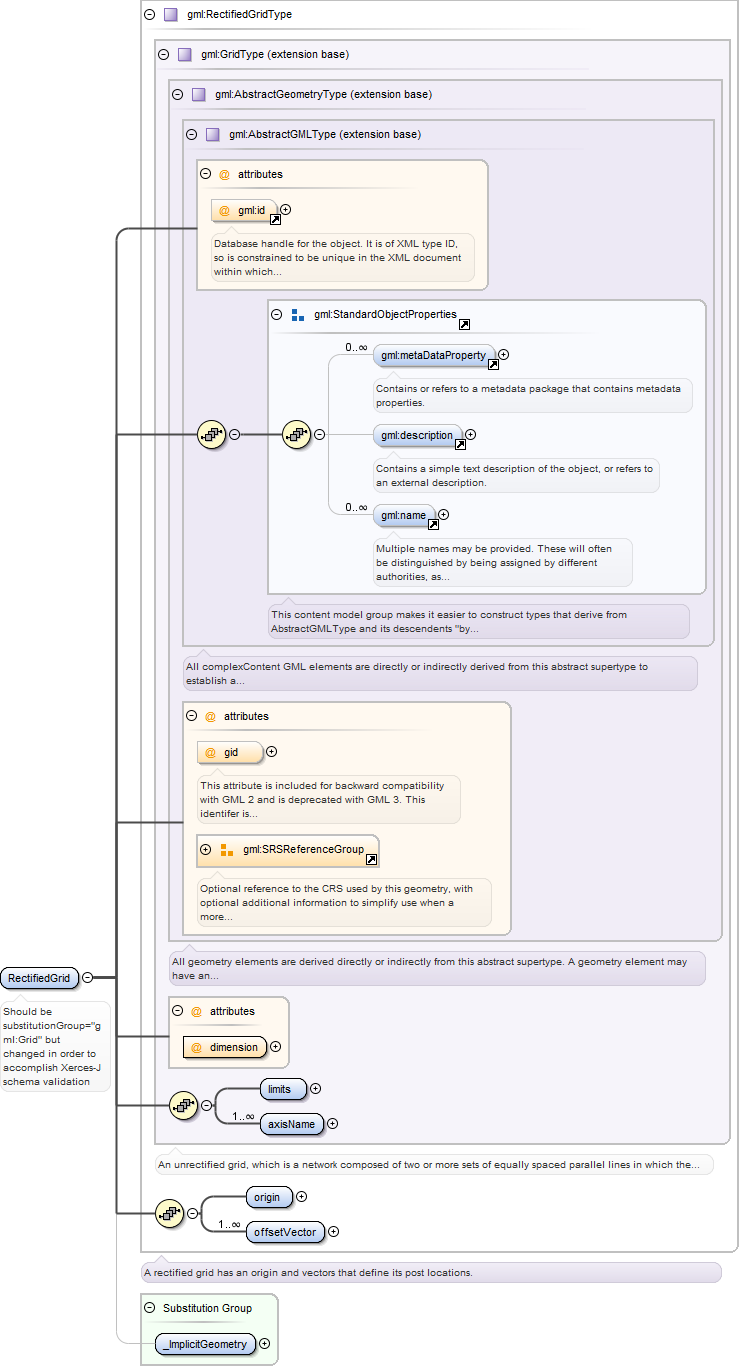Expand the dimension attribute
The height and width of the screenshot is (1367, 740).
276,1047
